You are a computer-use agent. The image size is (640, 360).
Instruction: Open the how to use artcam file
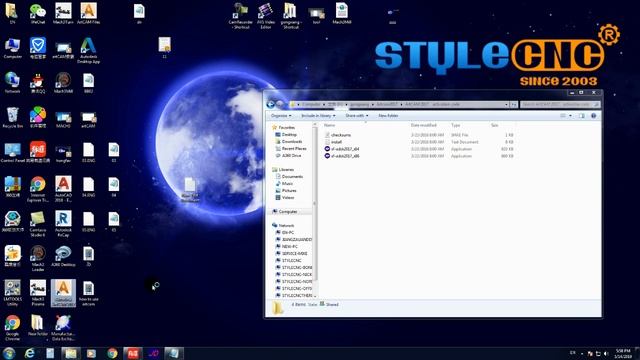pyautogui.click(x=88, y=293)
